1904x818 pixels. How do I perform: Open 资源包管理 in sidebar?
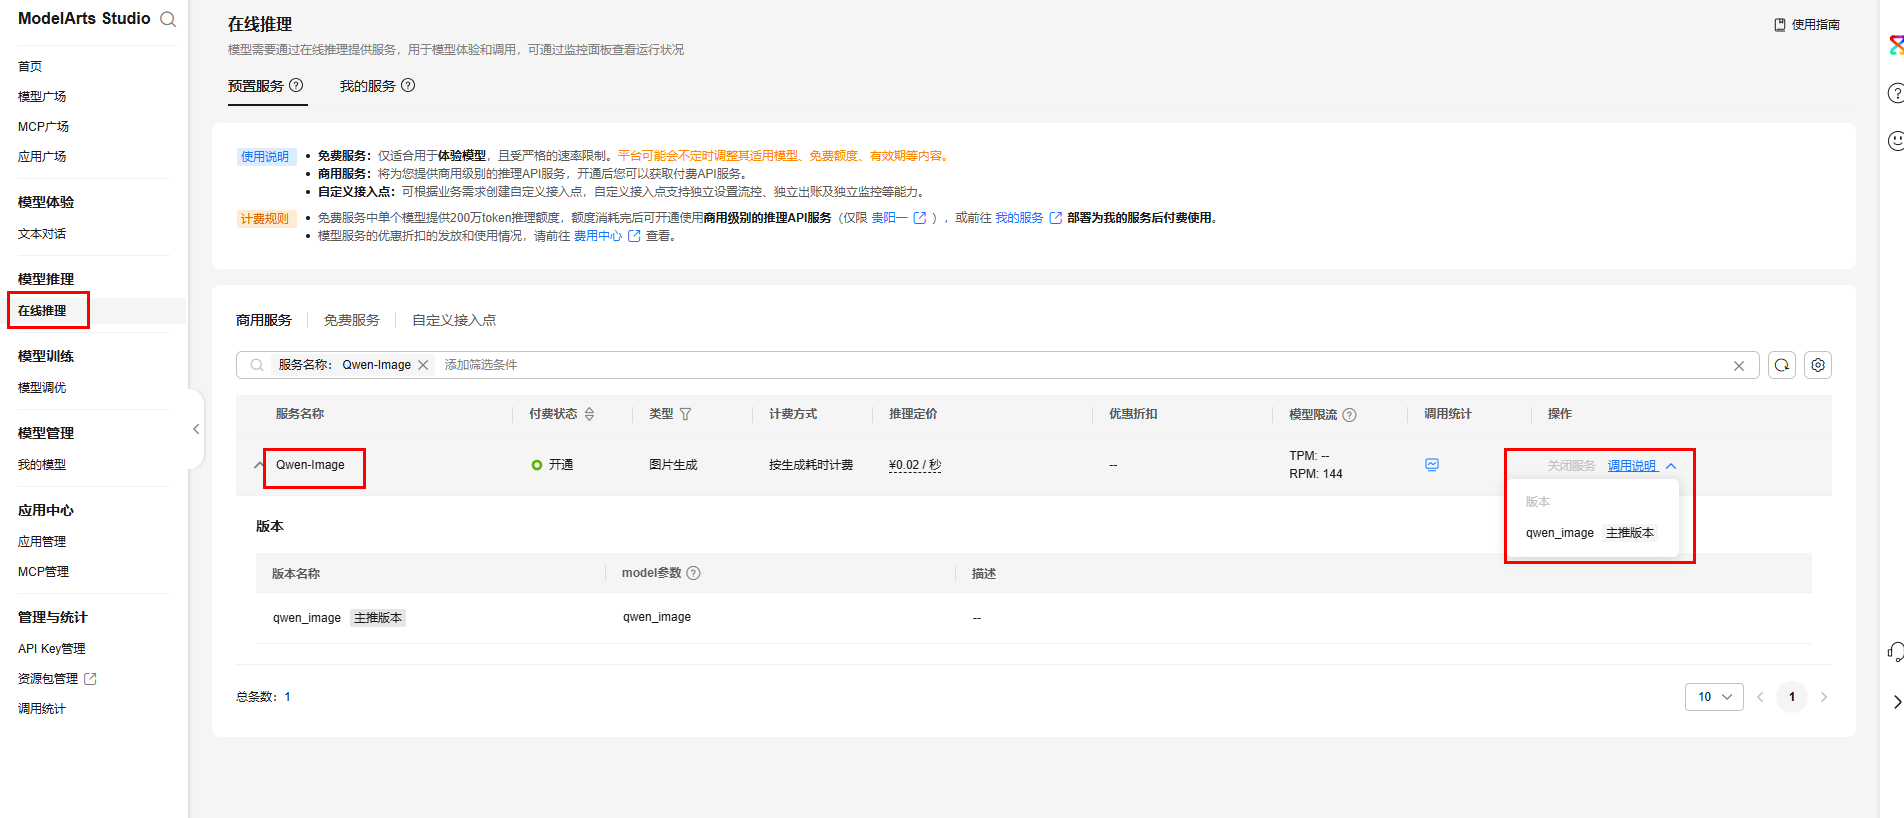48,678
